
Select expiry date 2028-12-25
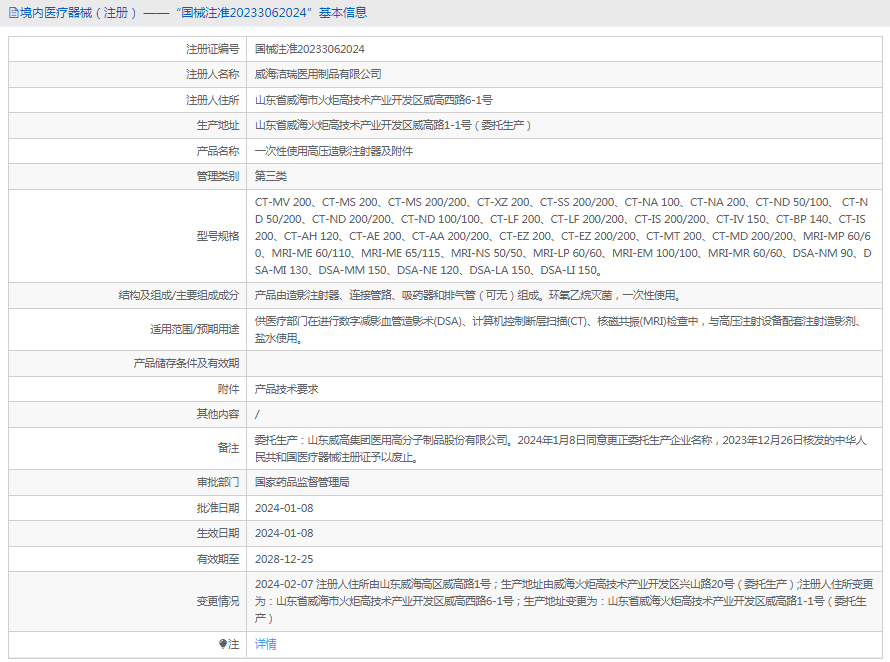[x=284, y=559]
